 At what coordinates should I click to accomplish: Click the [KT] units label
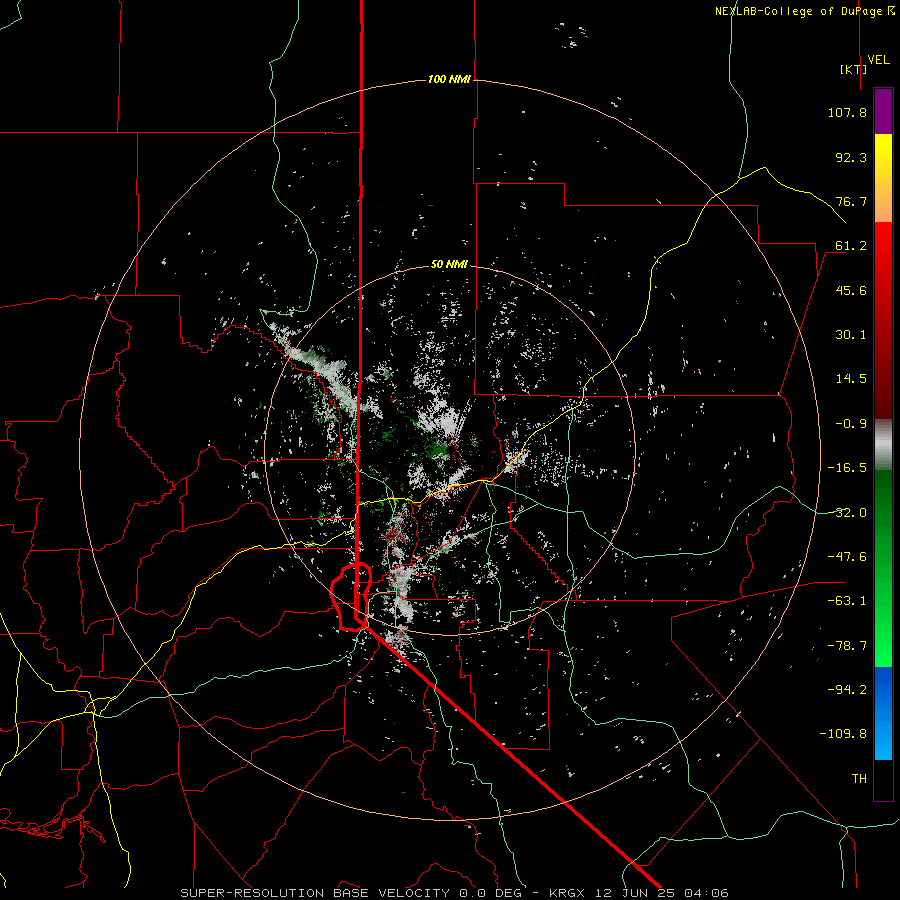click(854, 69)
